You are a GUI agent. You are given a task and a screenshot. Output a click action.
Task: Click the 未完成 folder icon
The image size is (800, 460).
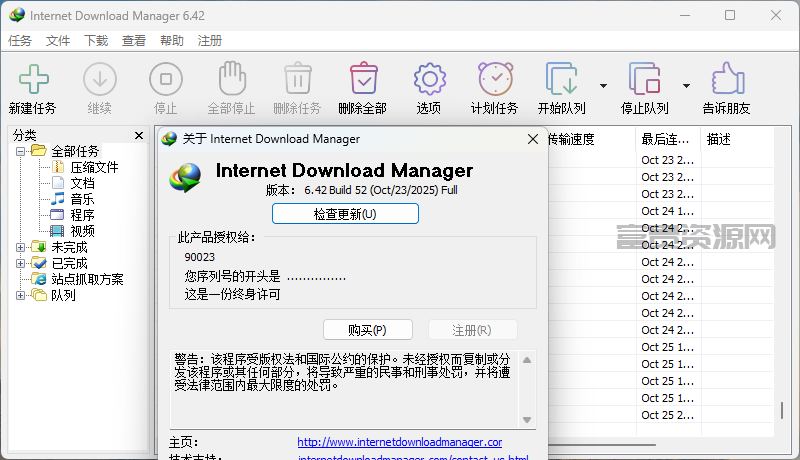click(39, 247)
